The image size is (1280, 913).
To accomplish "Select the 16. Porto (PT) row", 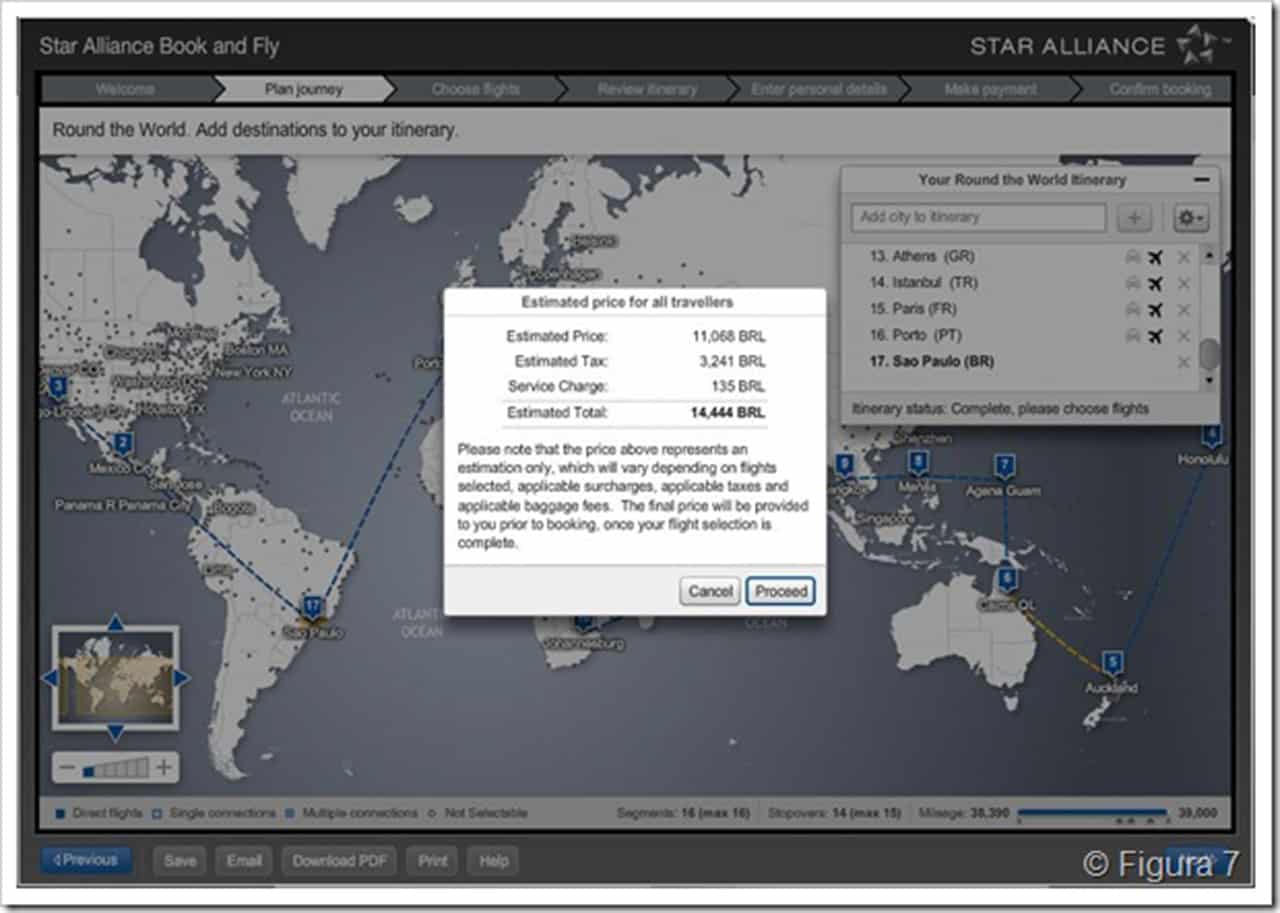I will pyautogui.click(x=1021, y=335).
